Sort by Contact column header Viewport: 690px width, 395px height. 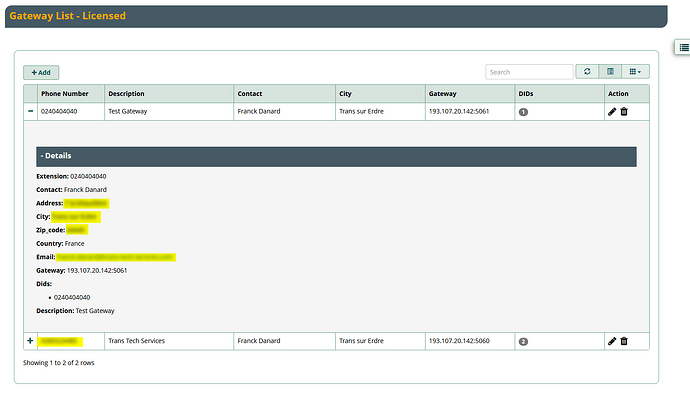click(250, 94)
